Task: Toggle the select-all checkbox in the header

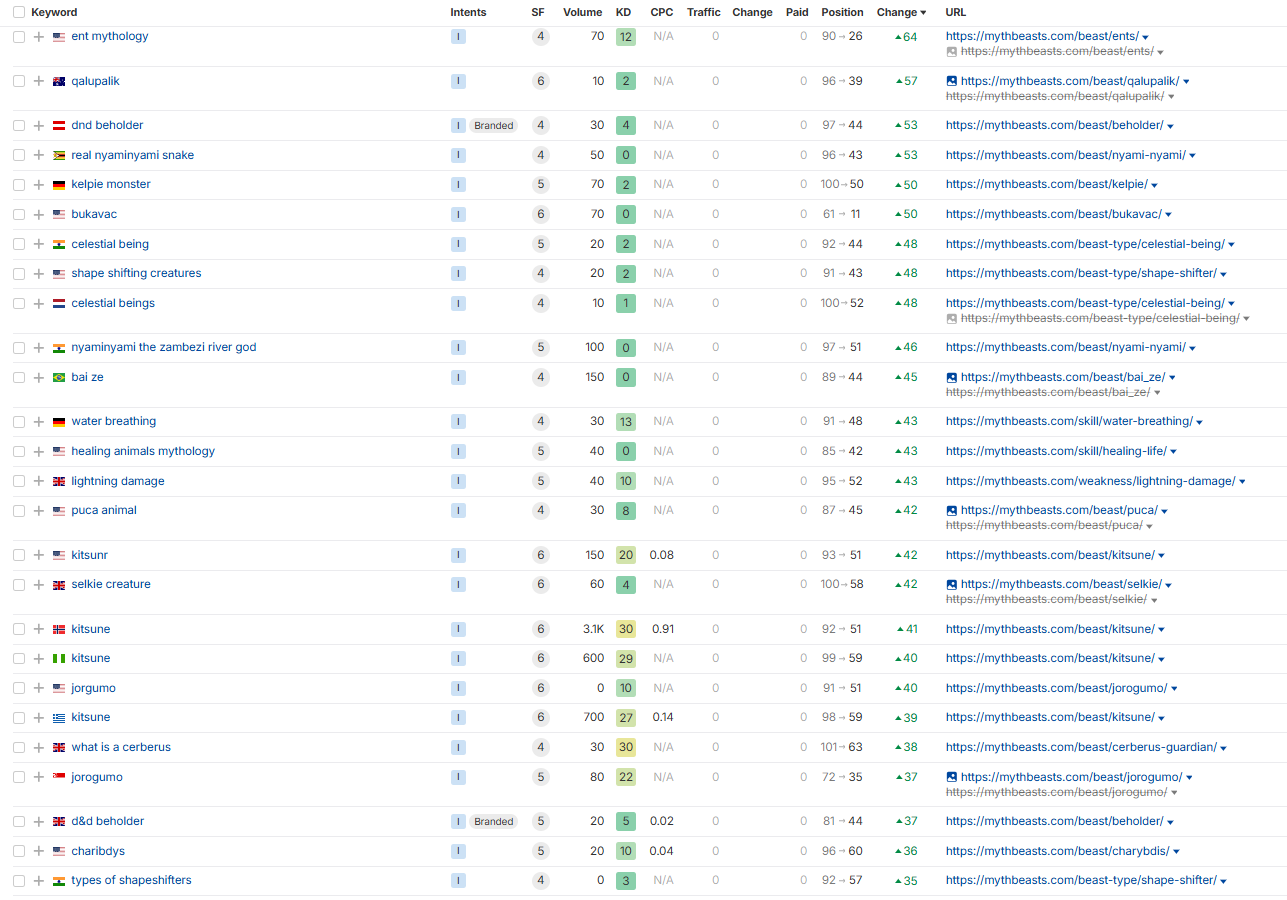Action: click(x=19, y=13)
